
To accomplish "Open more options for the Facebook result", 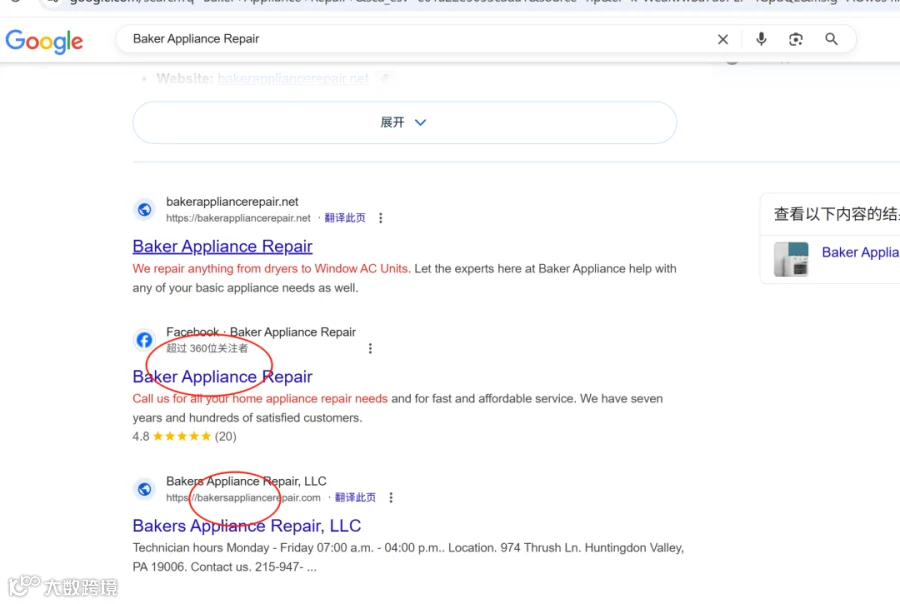I will (x=370, y=349).
